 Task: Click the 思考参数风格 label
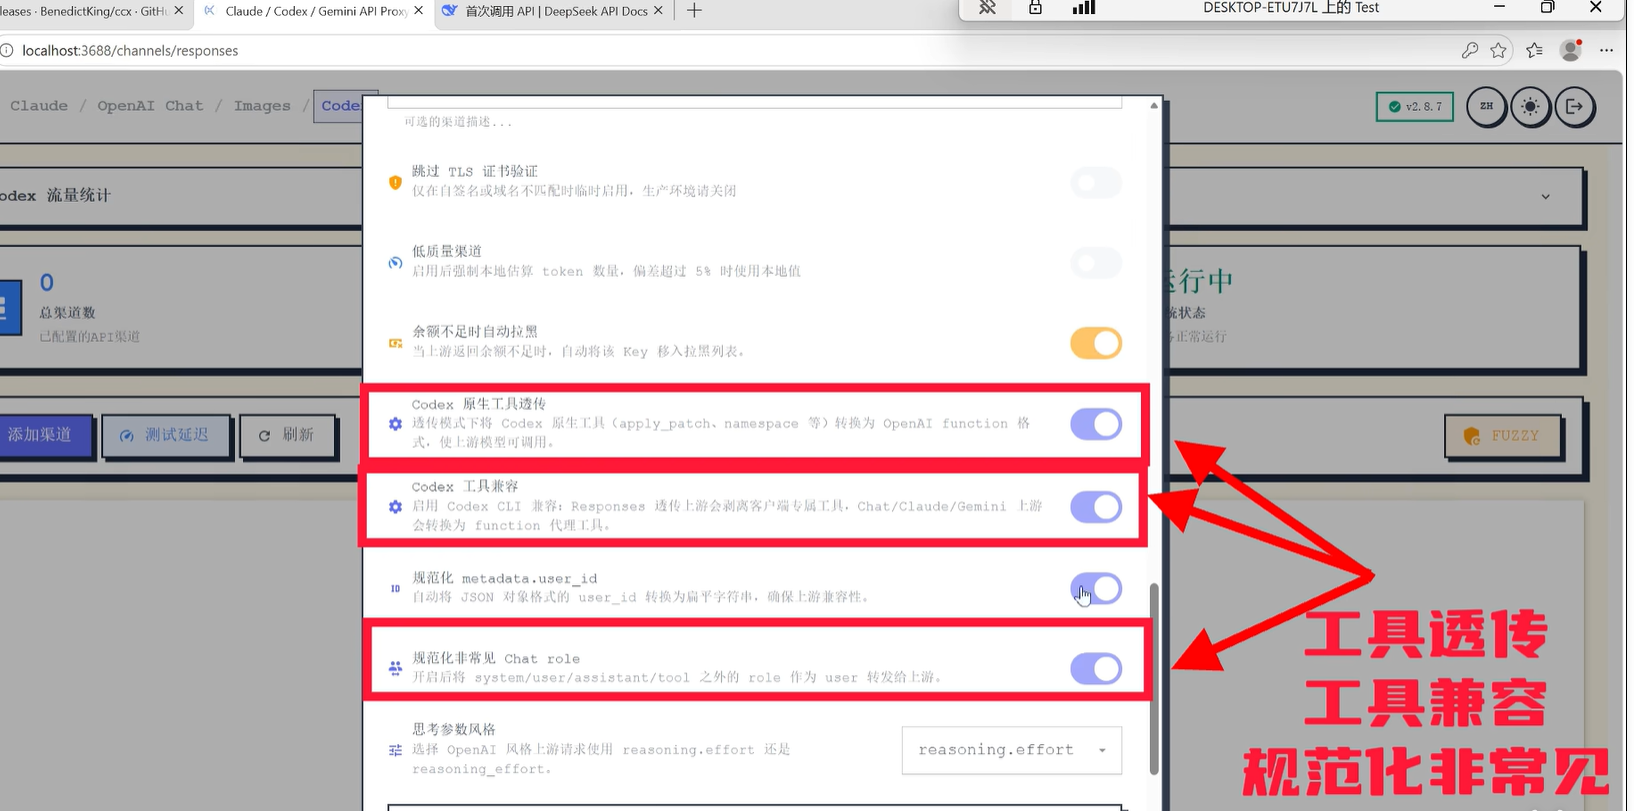tap(454, 729)
